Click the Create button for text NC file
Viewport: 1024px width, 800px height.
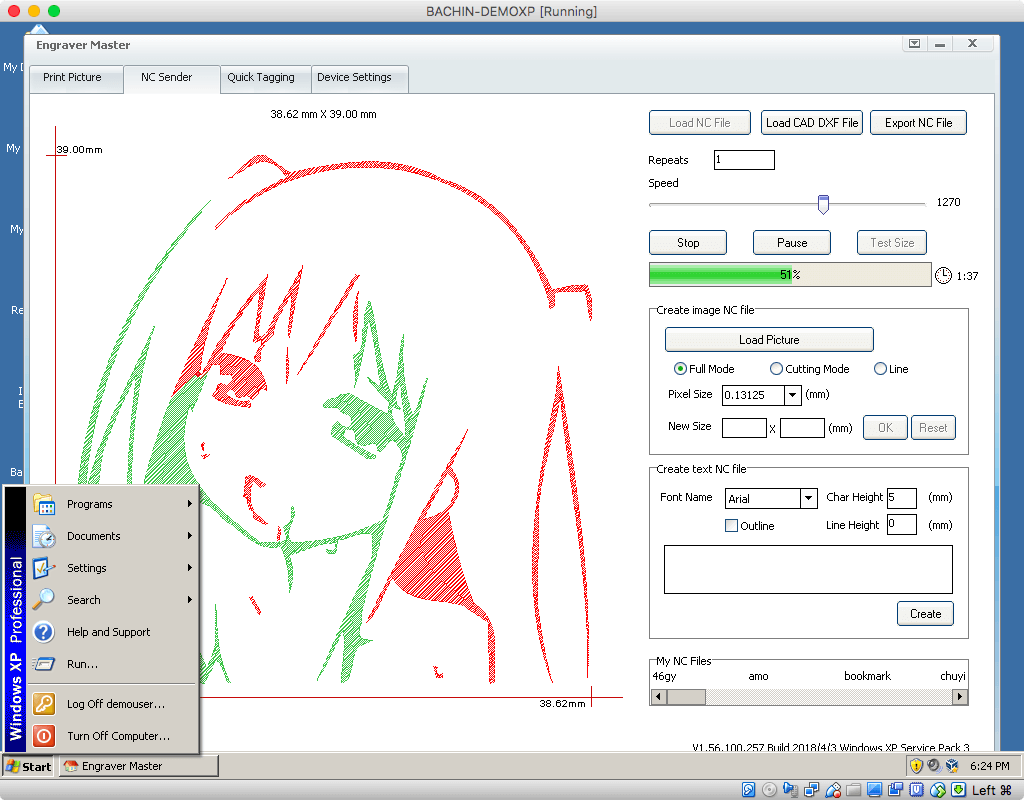click(x=925, y=614)
